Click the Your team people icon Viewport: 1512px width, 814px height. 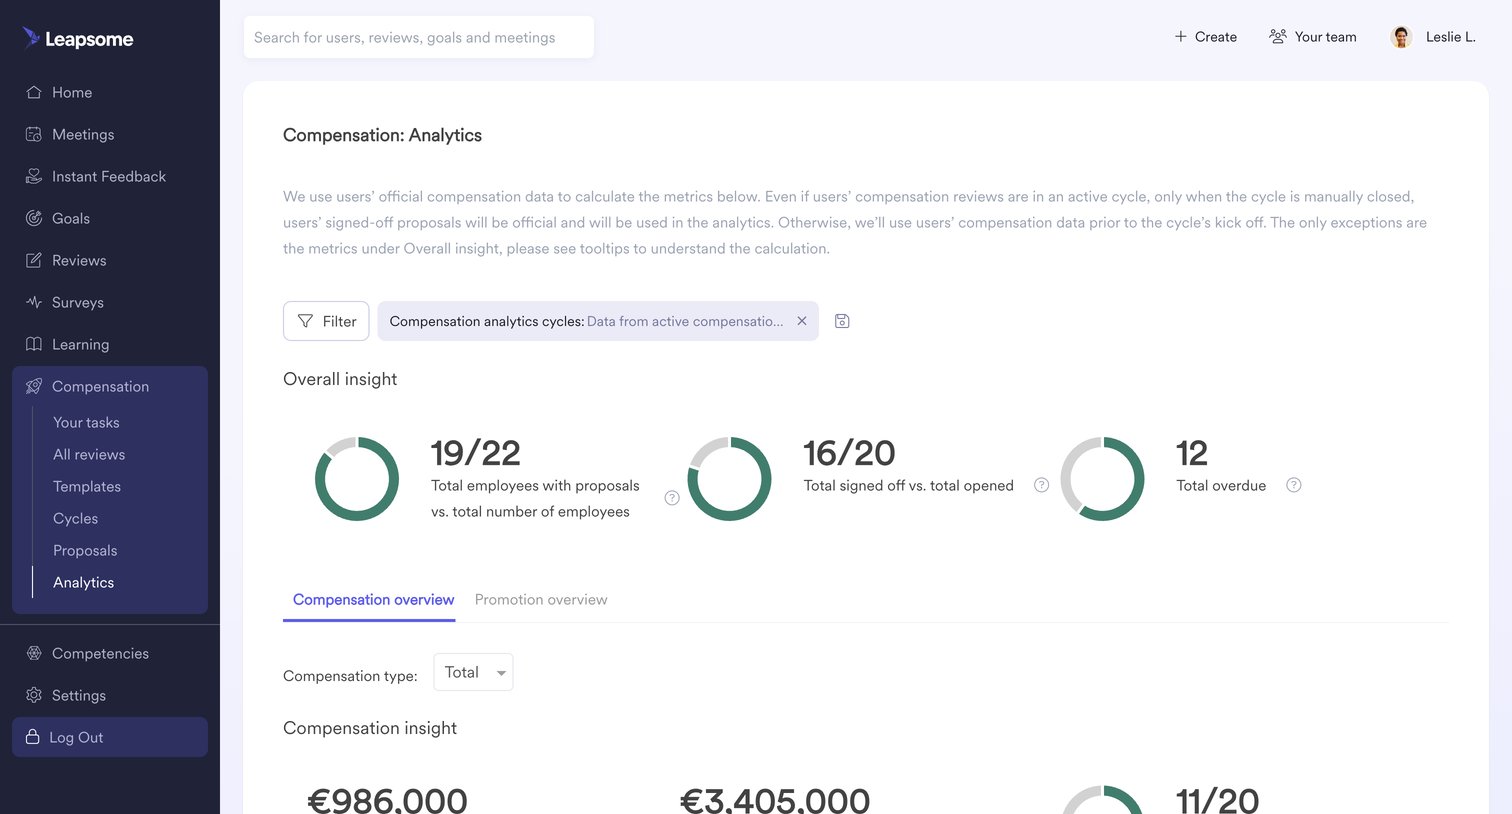[x=1278, y=37]
